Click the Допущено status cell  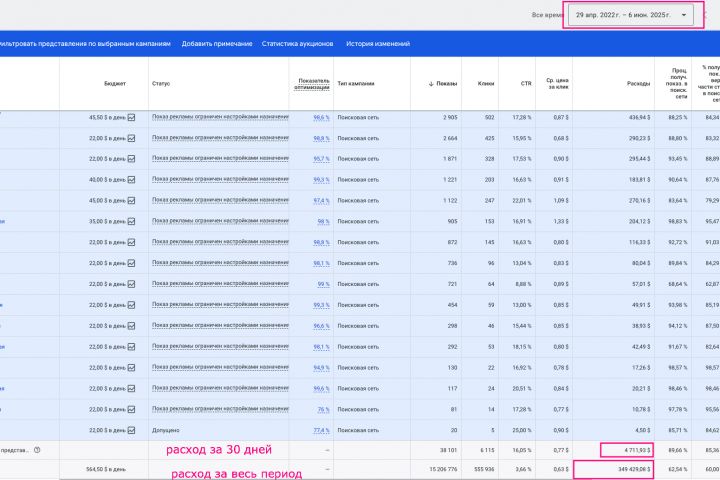coord(166,430)
